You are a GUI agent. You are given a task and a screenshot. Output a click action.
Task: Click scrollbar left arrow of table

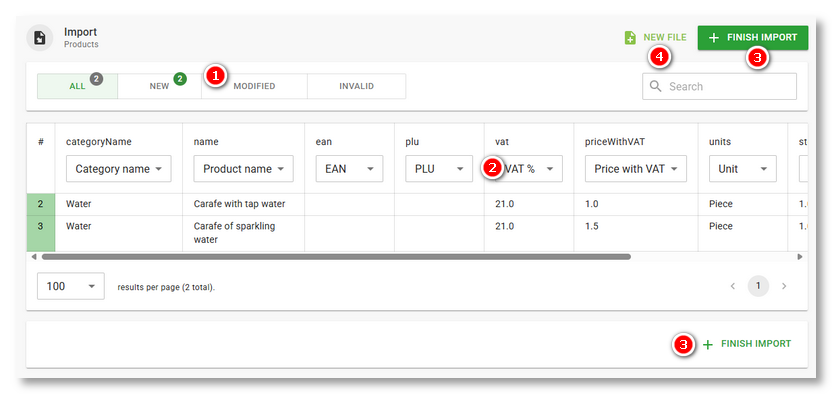tap(34, 257)
